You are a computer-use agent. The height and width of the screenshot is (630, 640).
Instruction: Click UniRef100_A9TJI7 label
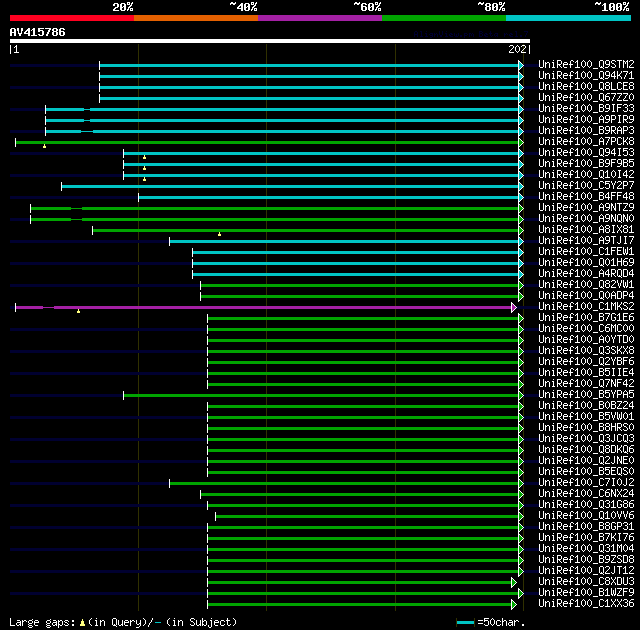click(586, 241)
